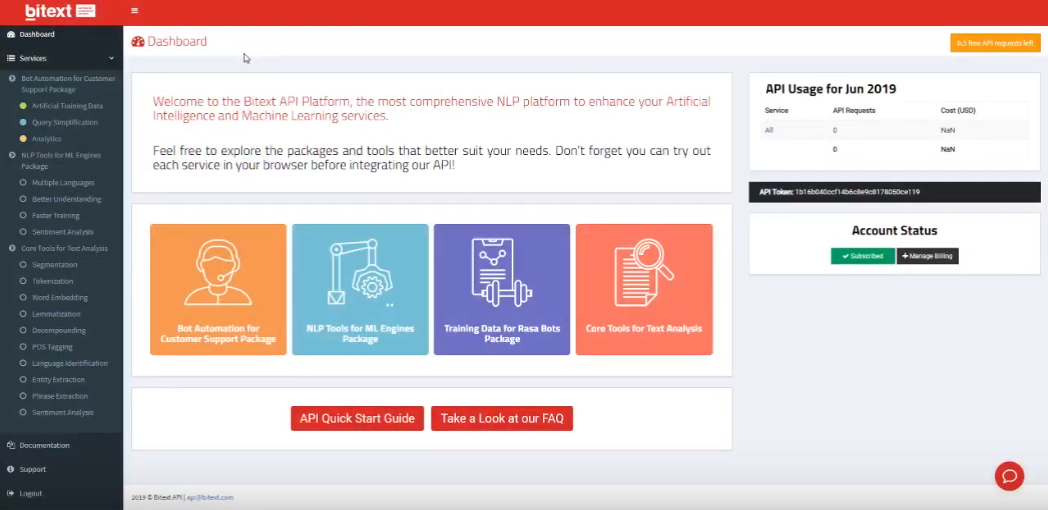Expand NLP Tools for ML Engines Package

click(x=60, y=160)
